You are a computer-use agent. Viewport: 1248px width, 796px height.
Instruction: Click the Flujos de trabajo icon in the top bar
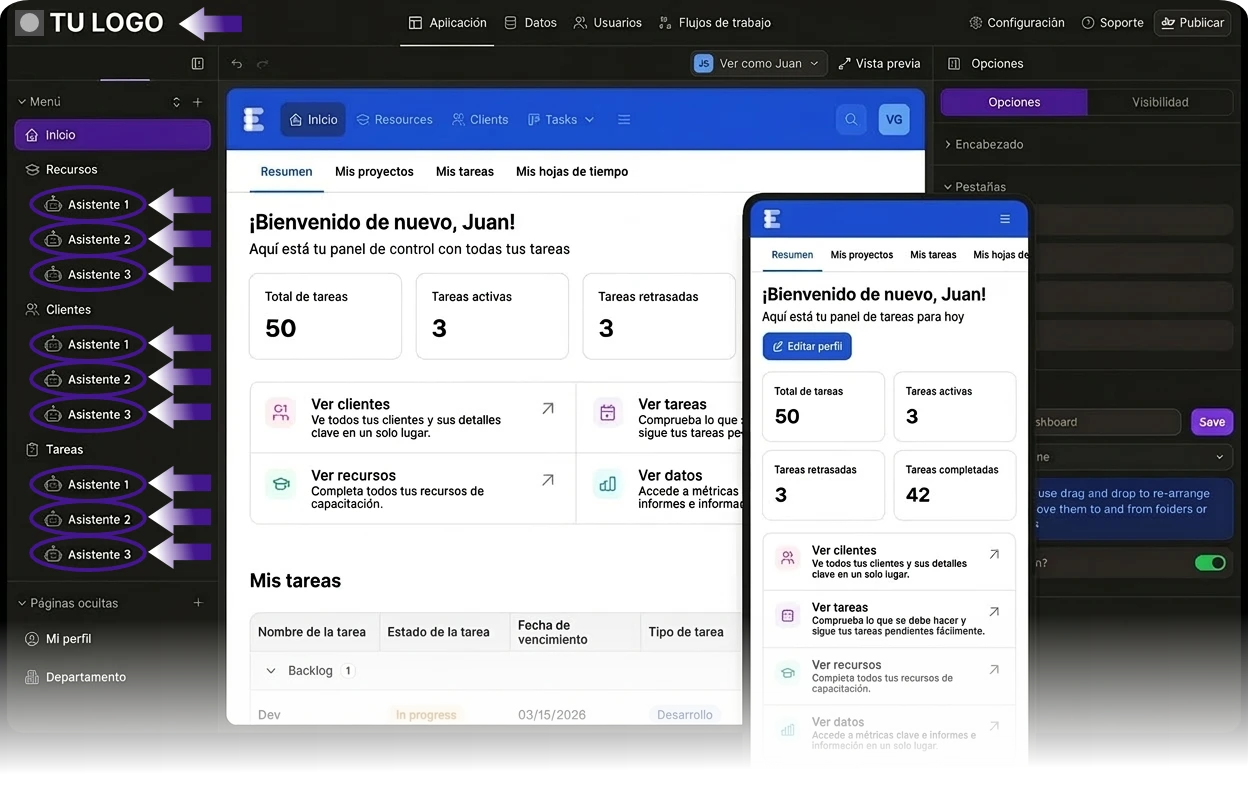pos(663,21)
